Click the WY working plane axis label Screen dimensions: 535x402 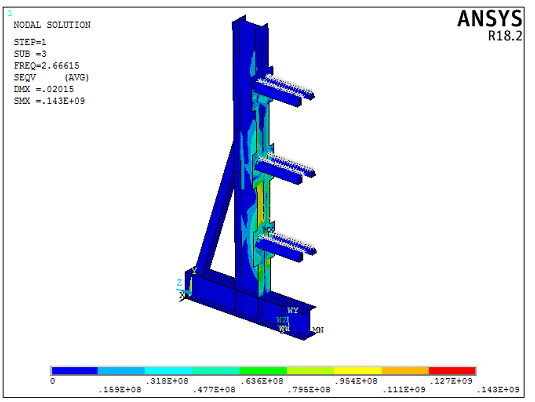point(292,310)
